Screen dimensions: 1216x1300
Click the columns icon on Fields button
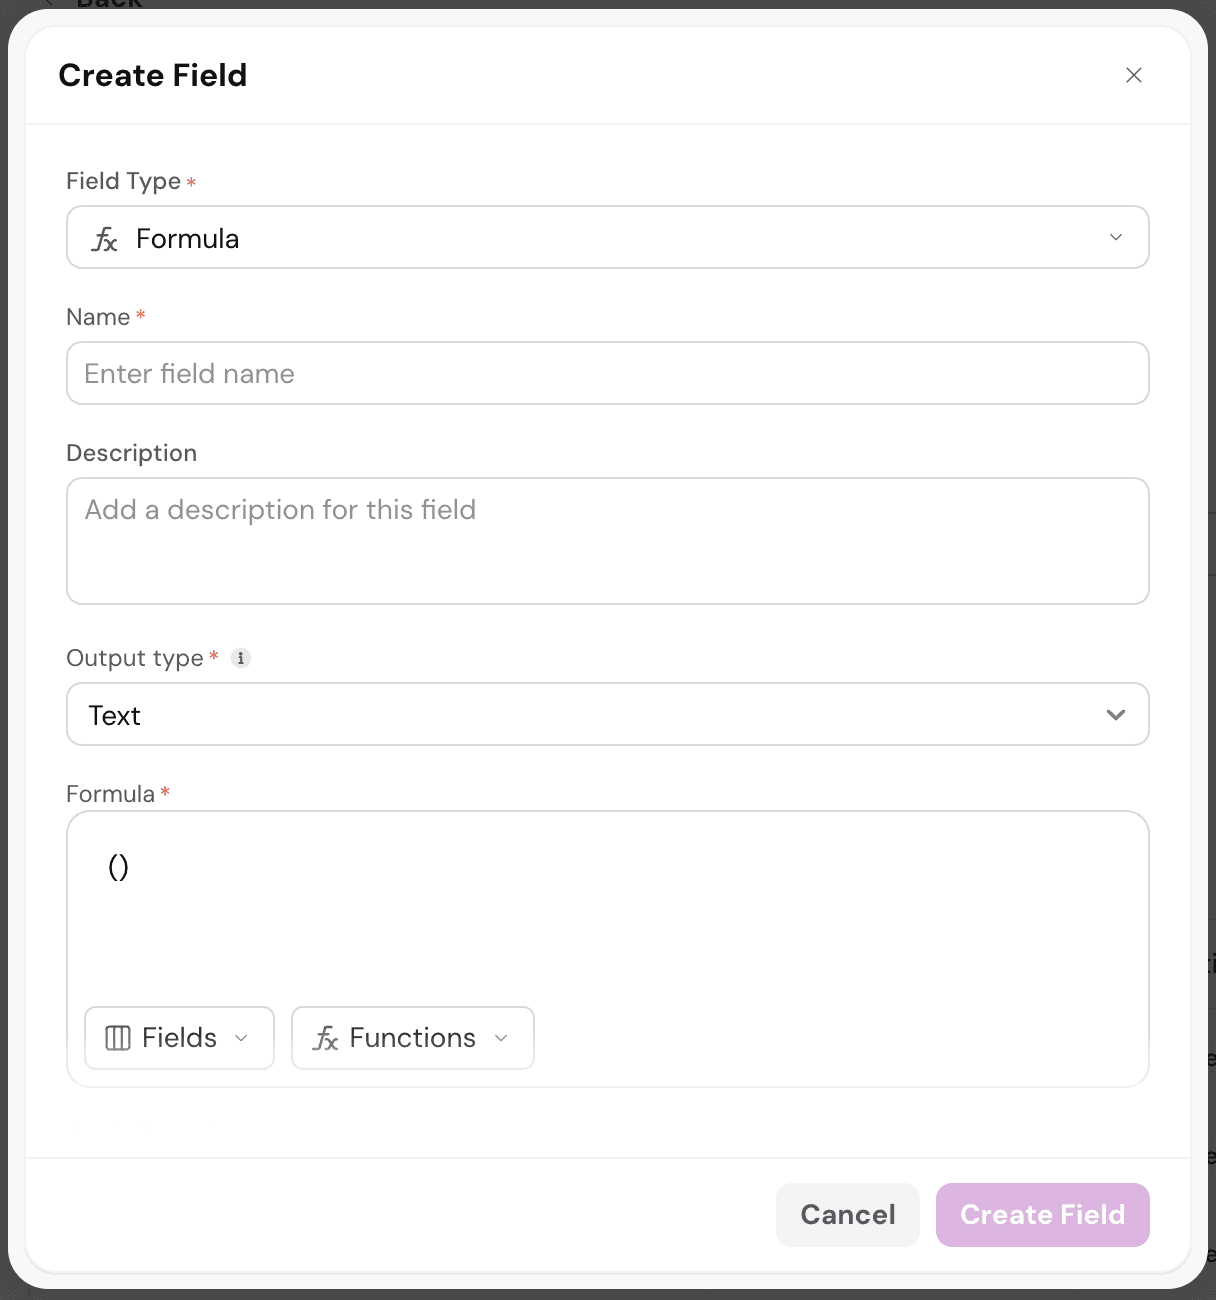pos(118,1038)
